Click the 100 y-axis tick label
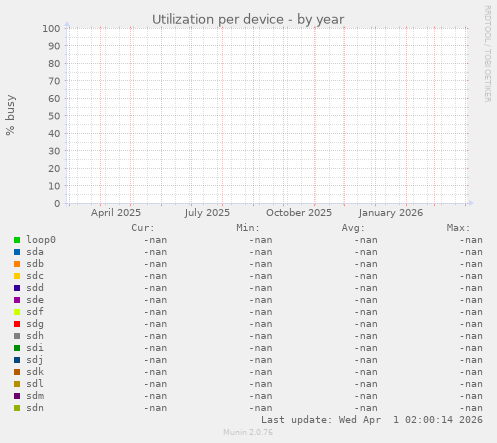Image resolution: width=497 pixels, height=443 pixels. 51,29
